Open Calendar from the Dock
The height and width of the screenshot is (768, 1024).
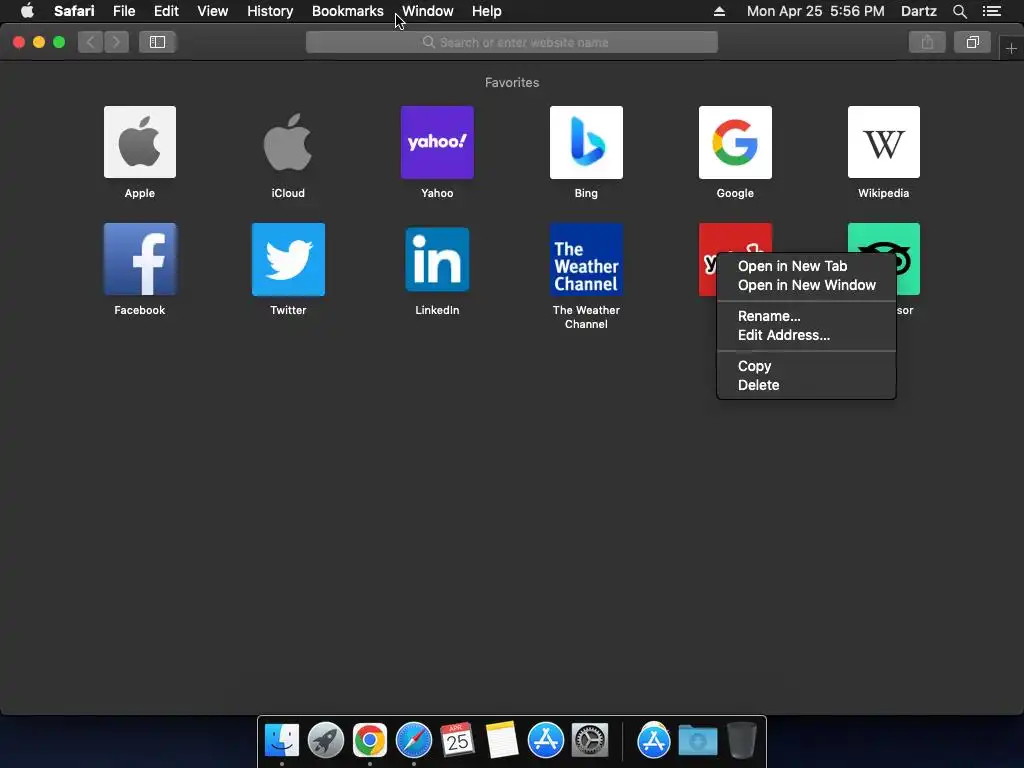coord(457,741)
